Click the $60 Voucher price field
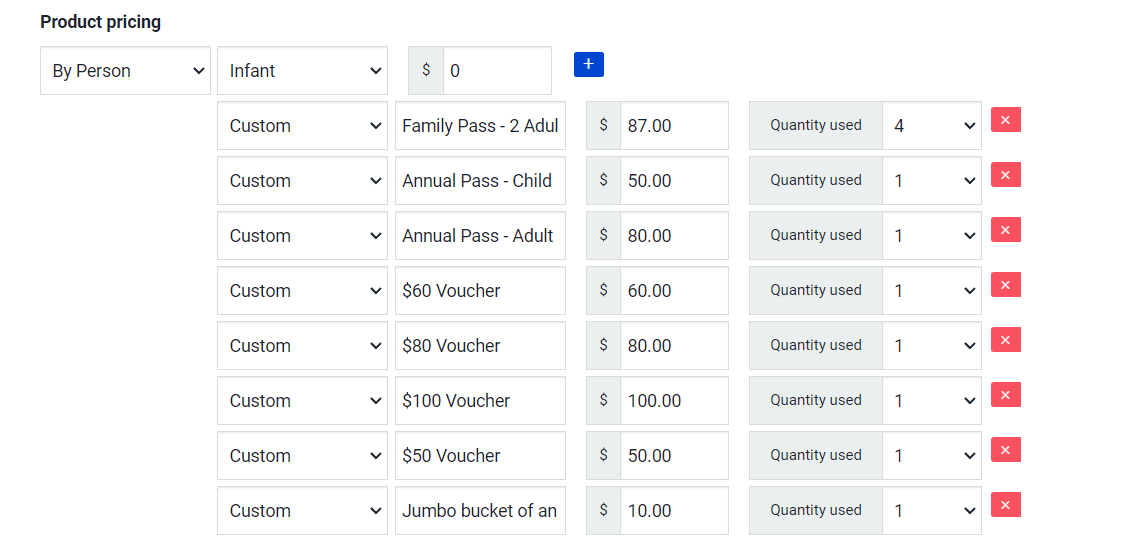Image resolution: width=1131 pixels, height=536 pixels. point(673,291)
